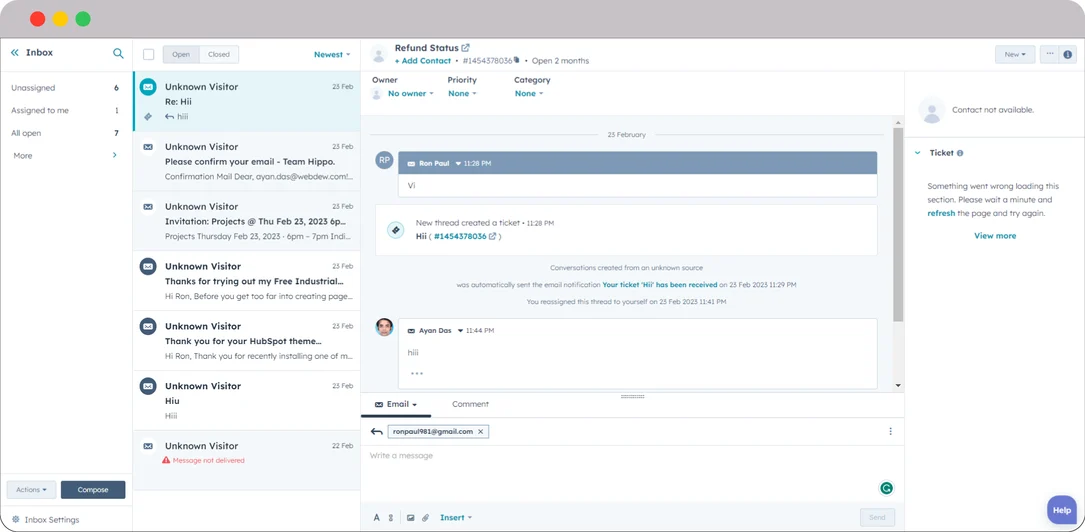1085x532 pixels.
Task: Open the three-dots more options in header
Action: click(1050, 54)
